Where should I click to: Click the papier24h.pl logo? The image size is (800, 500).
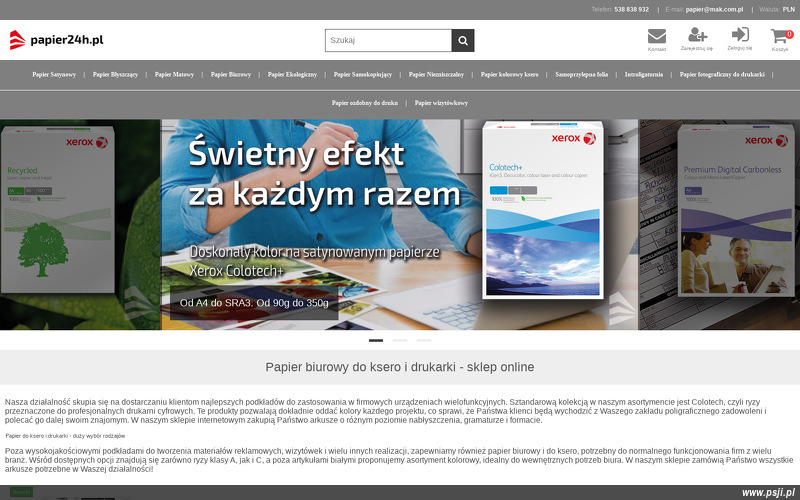click(56, 40)
